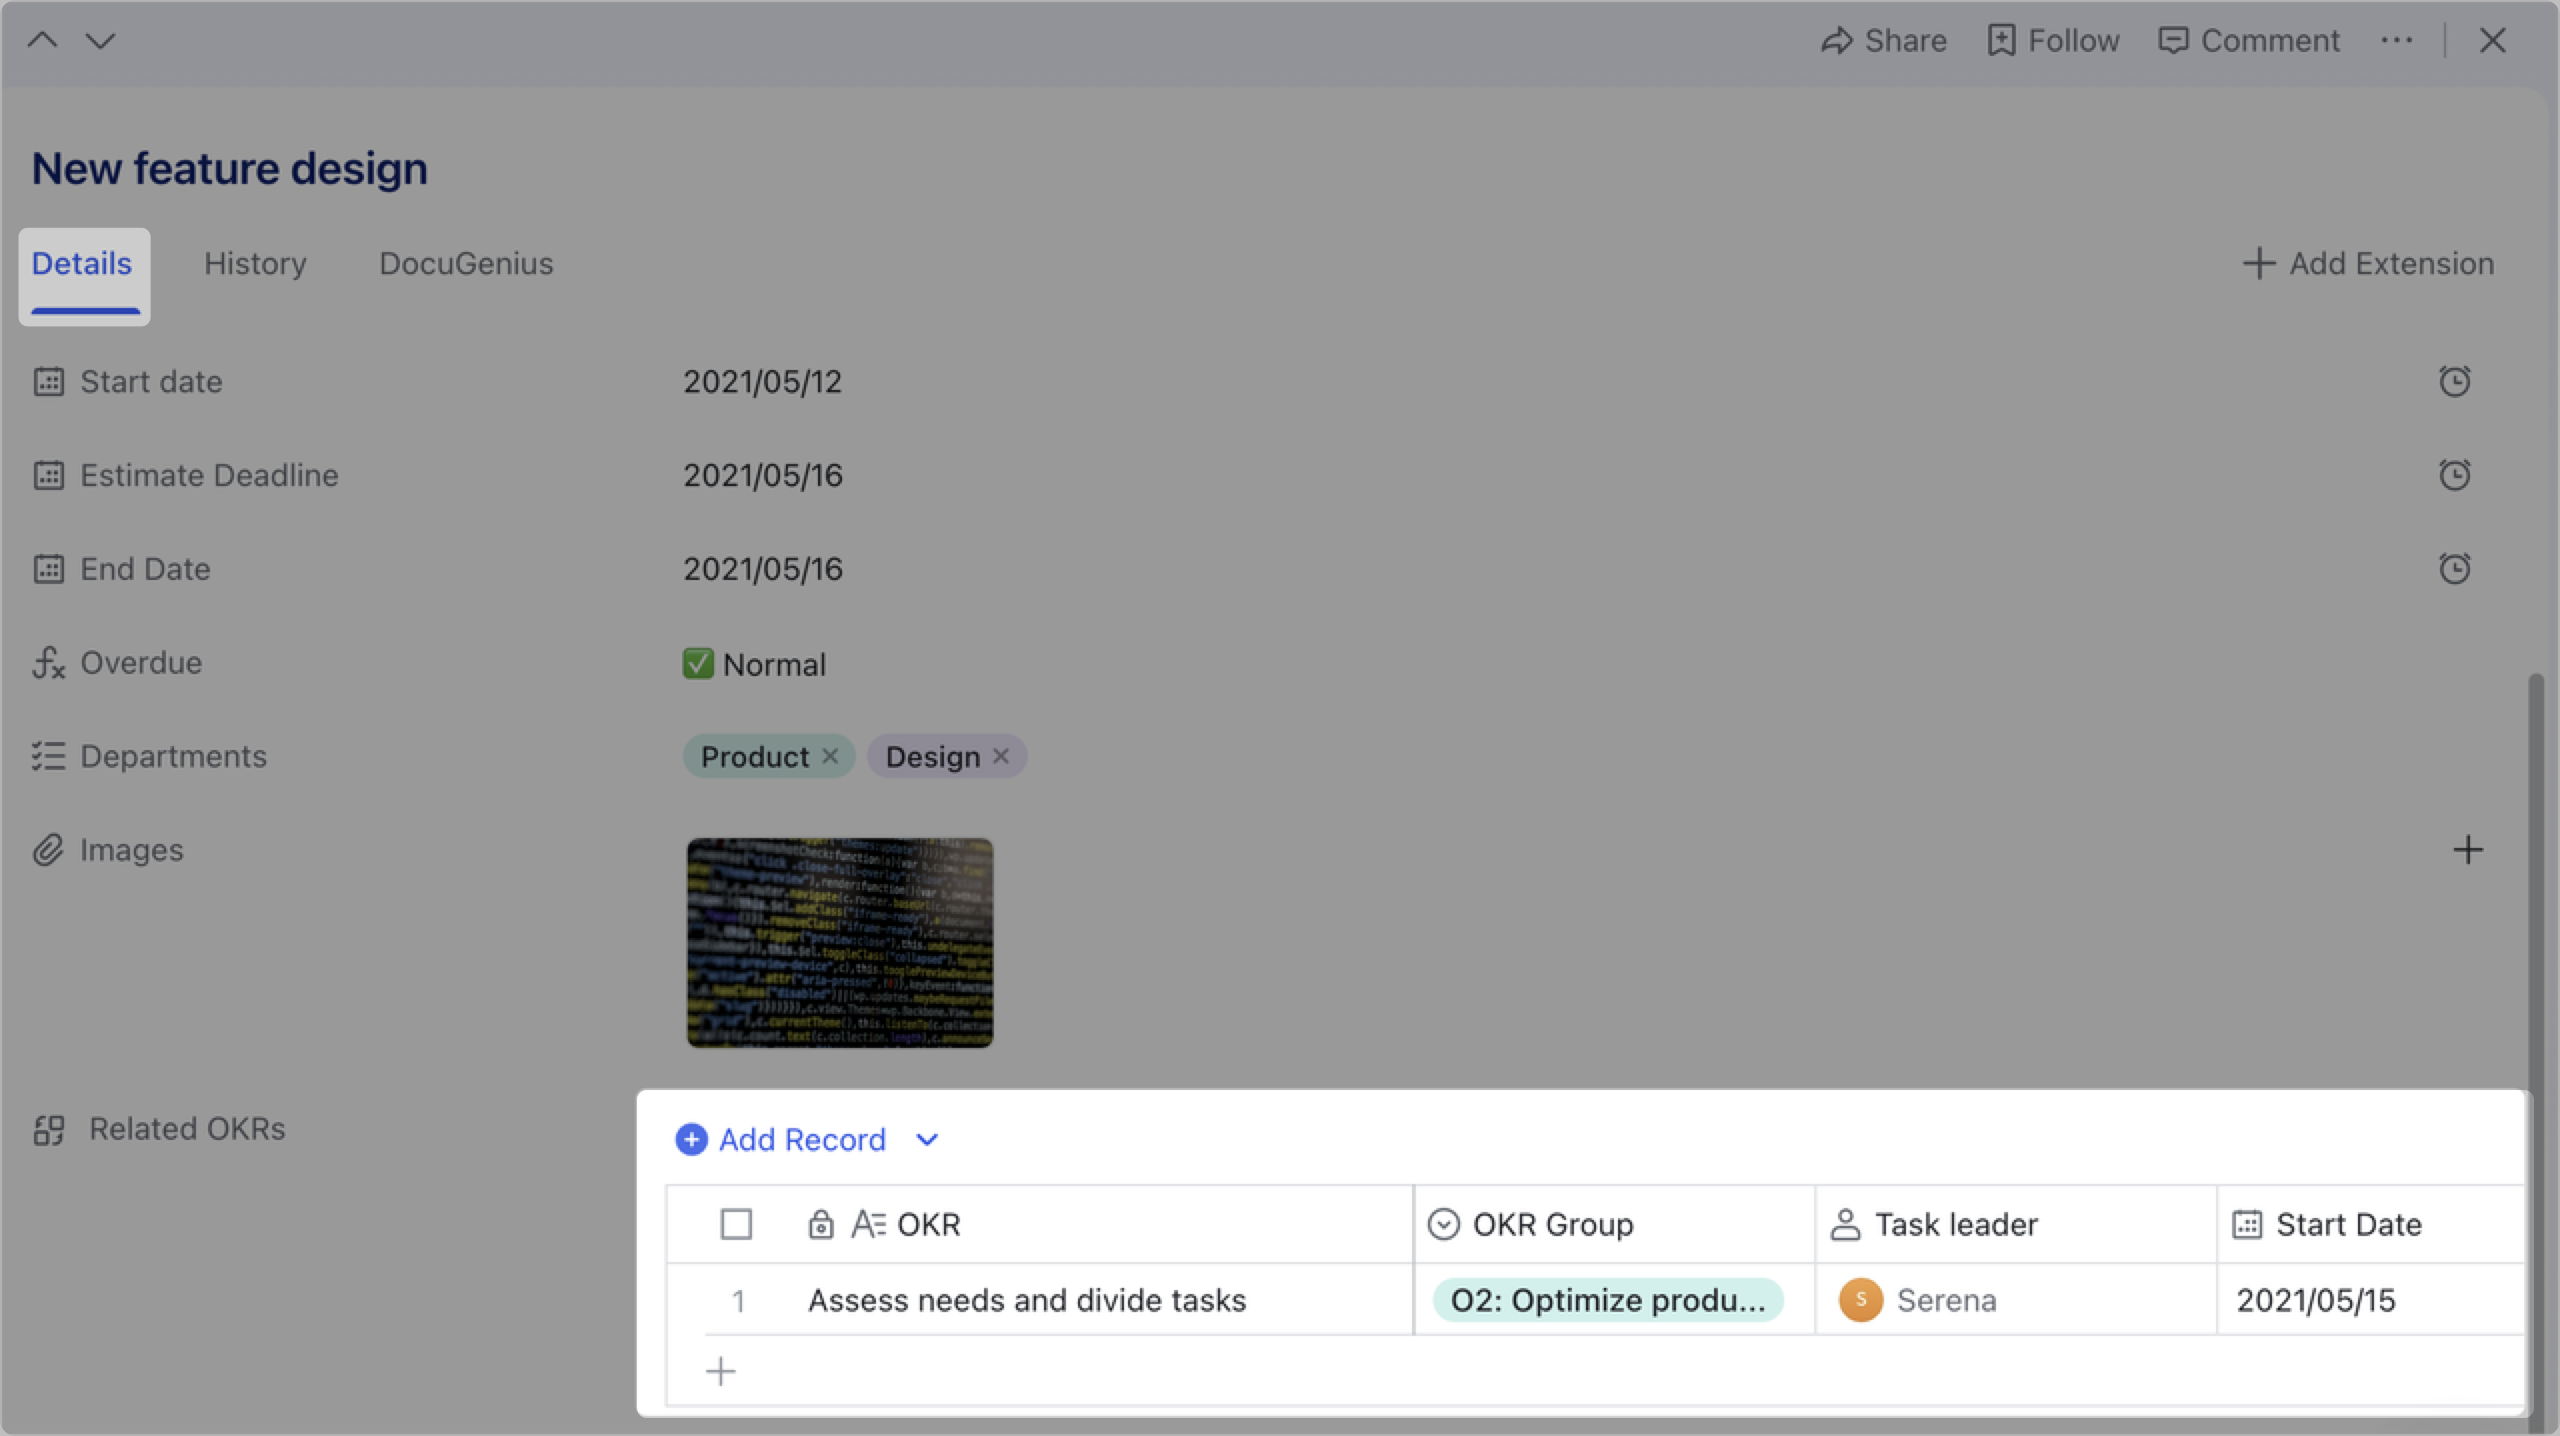Remove the Product department tag
This screenshot has height=1436, width=2560.
click(x=830, y=756)
